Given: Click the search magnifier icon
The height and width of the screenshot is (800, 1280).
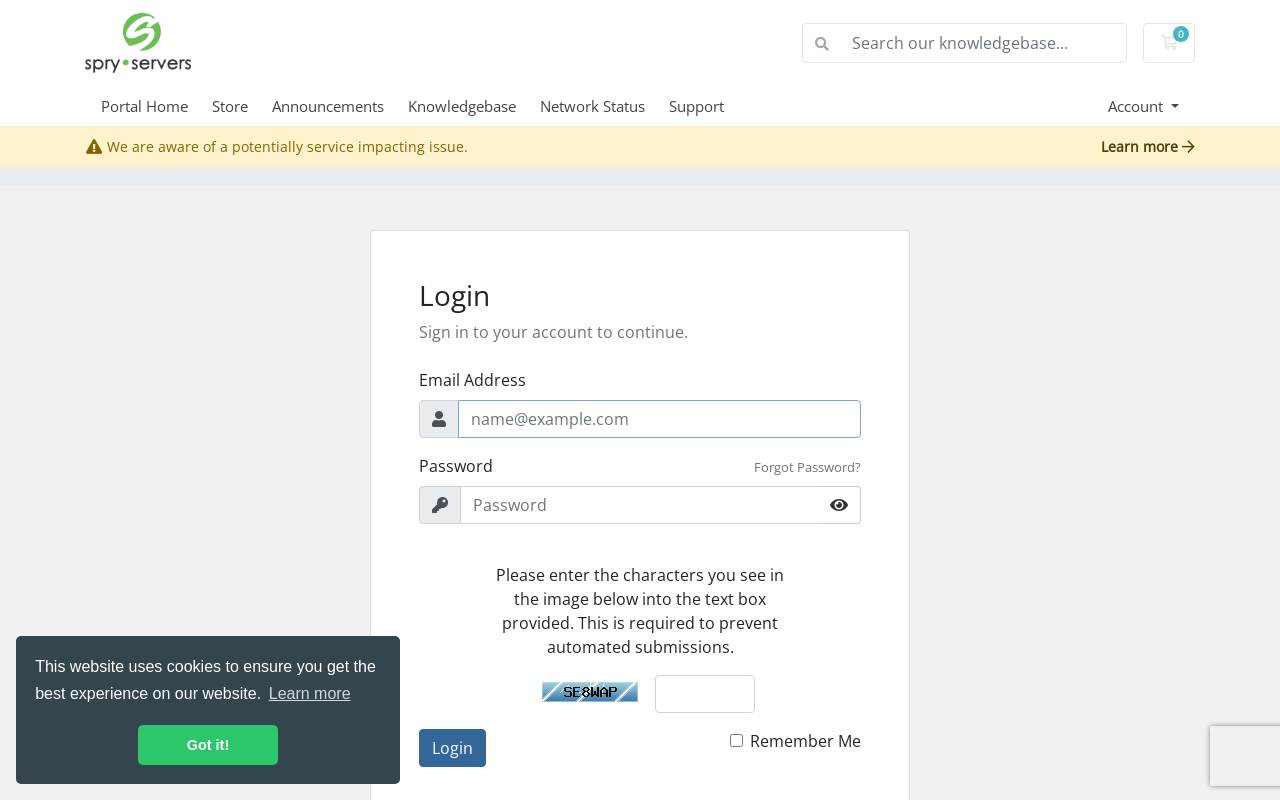Looking at the screenshot, I should click(822, 43).
